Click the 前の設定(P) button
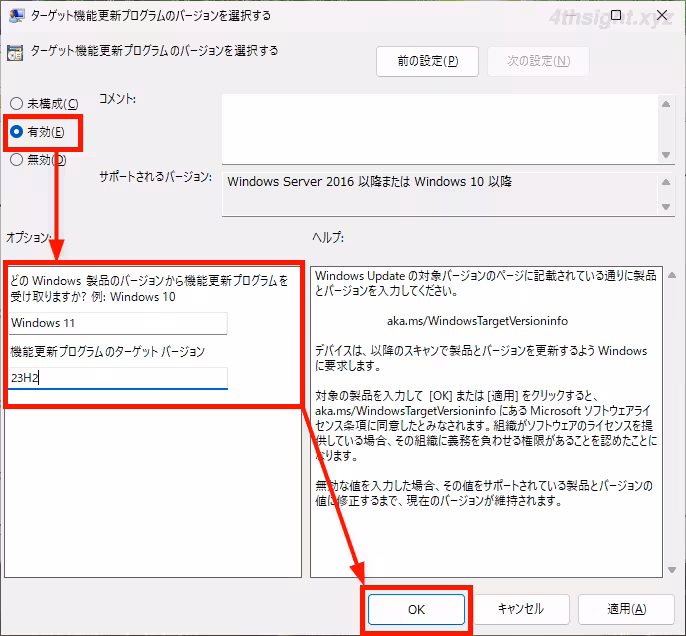The height and width of the screenshot is (636, 686). [x=427, y=61]
